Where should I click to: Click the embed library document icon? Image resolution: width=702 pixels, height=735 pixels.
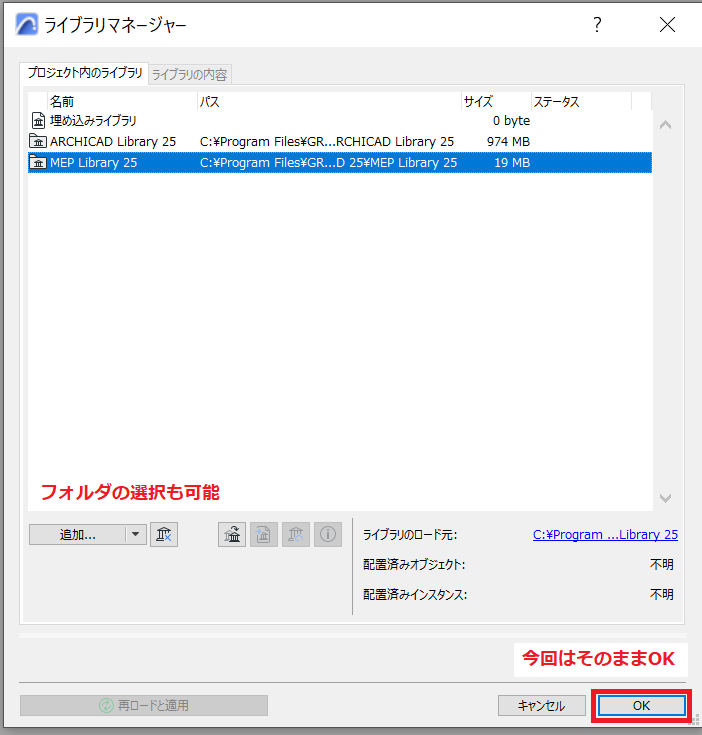(263, 534)
